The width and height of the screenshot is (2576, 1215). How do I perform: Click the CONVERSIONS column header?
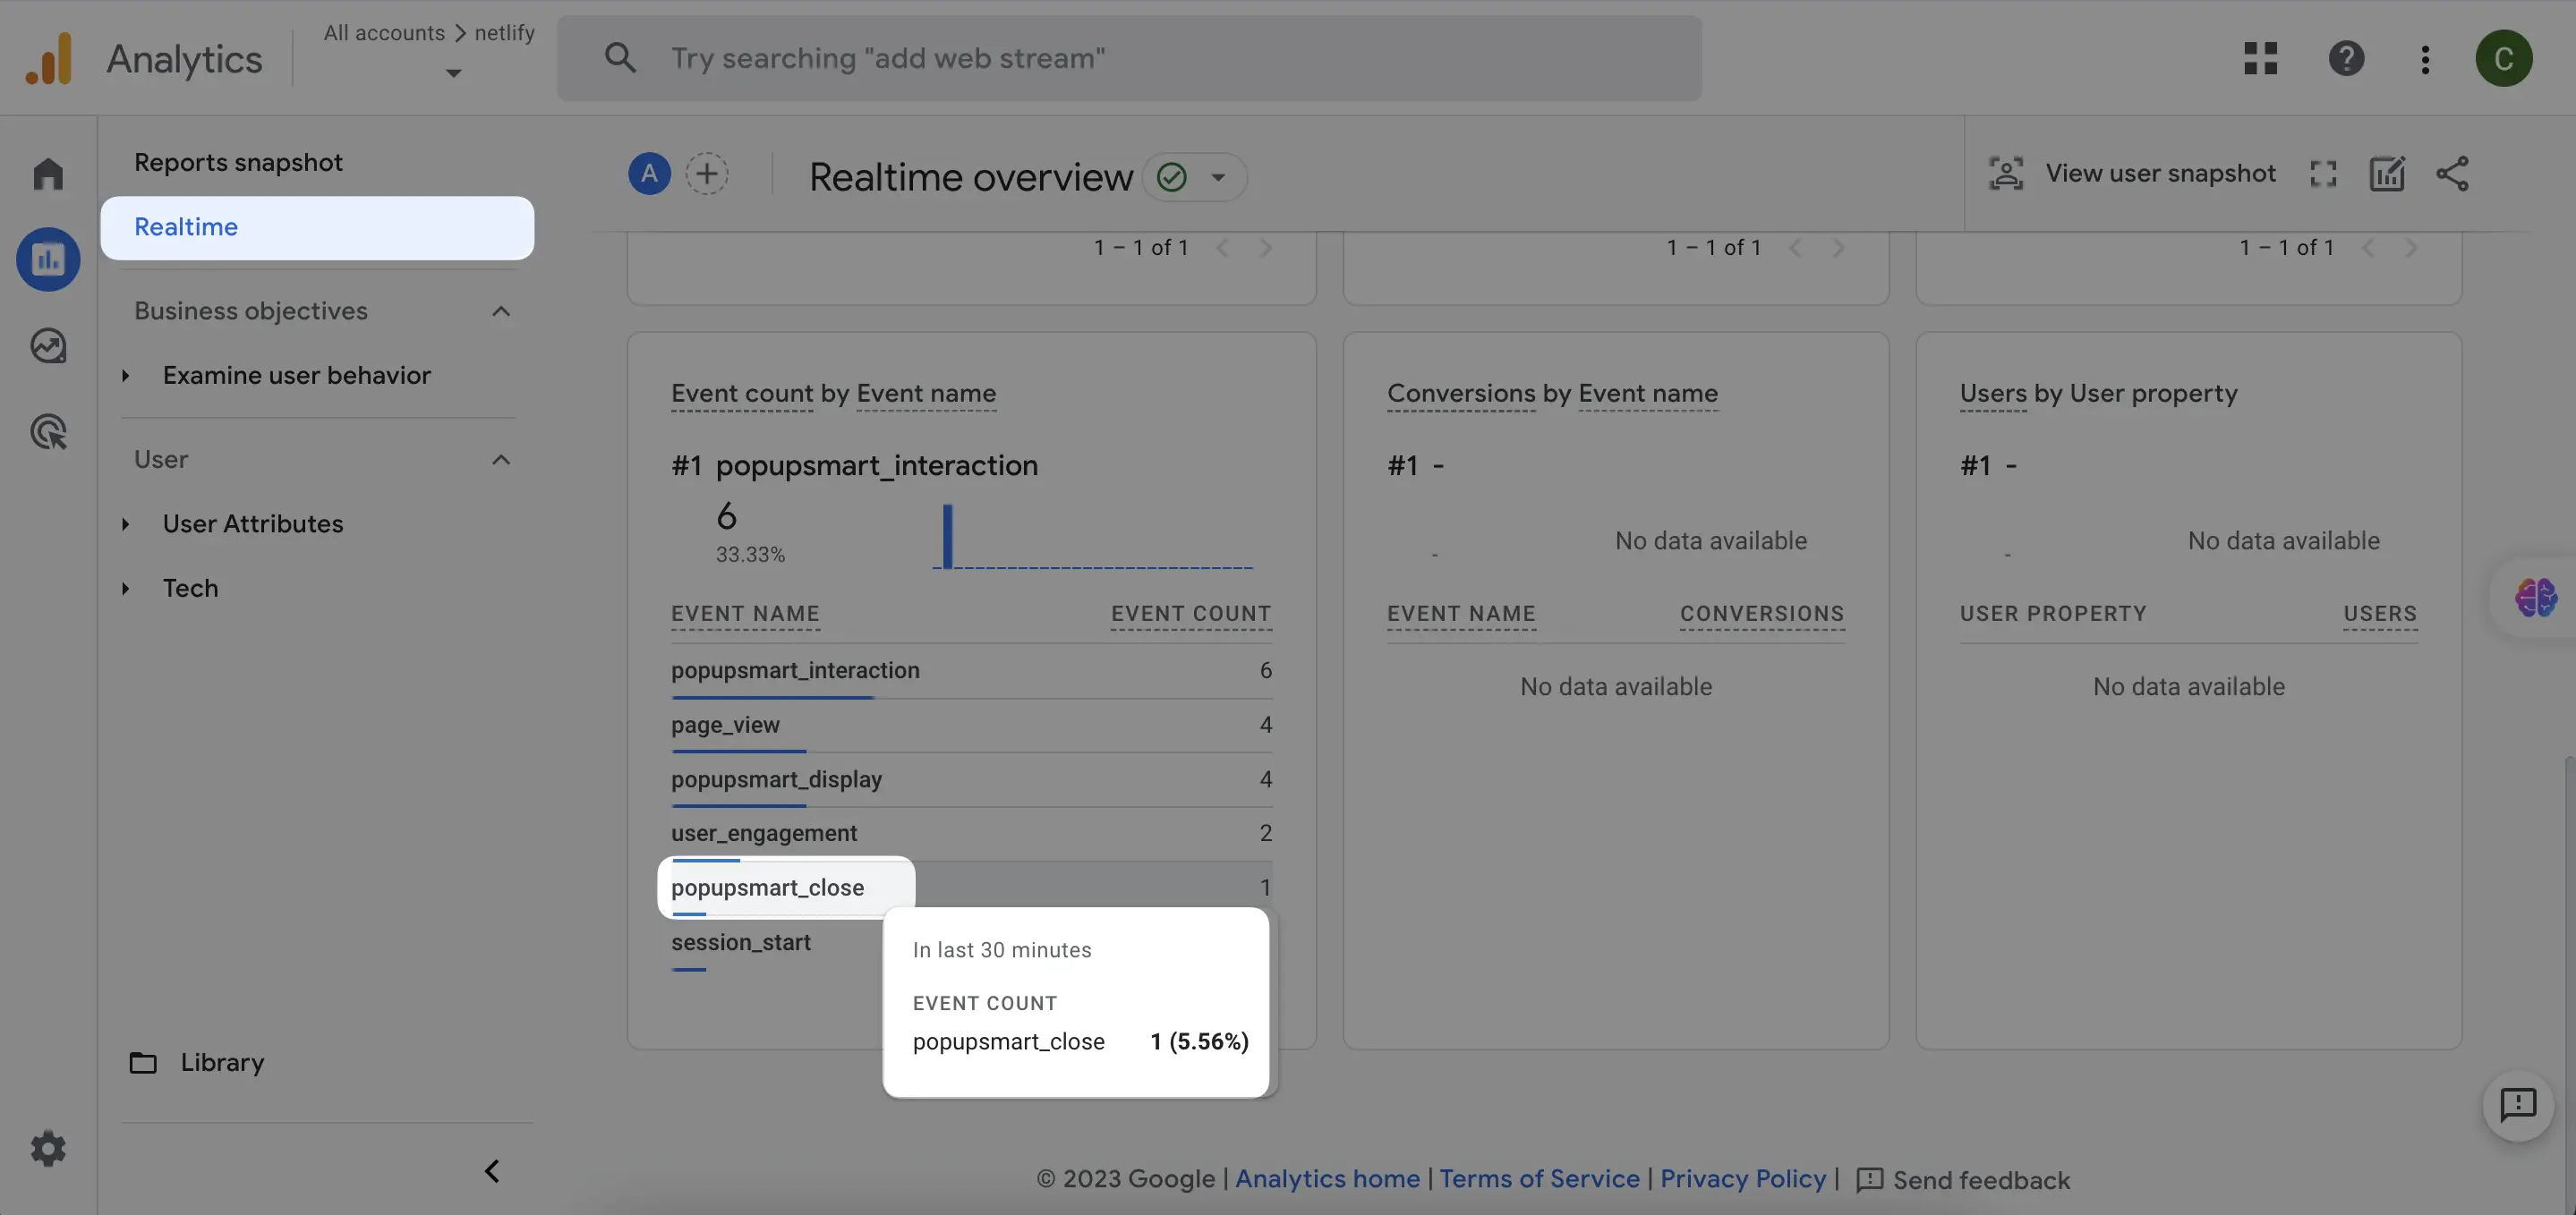coord(1762,614)
